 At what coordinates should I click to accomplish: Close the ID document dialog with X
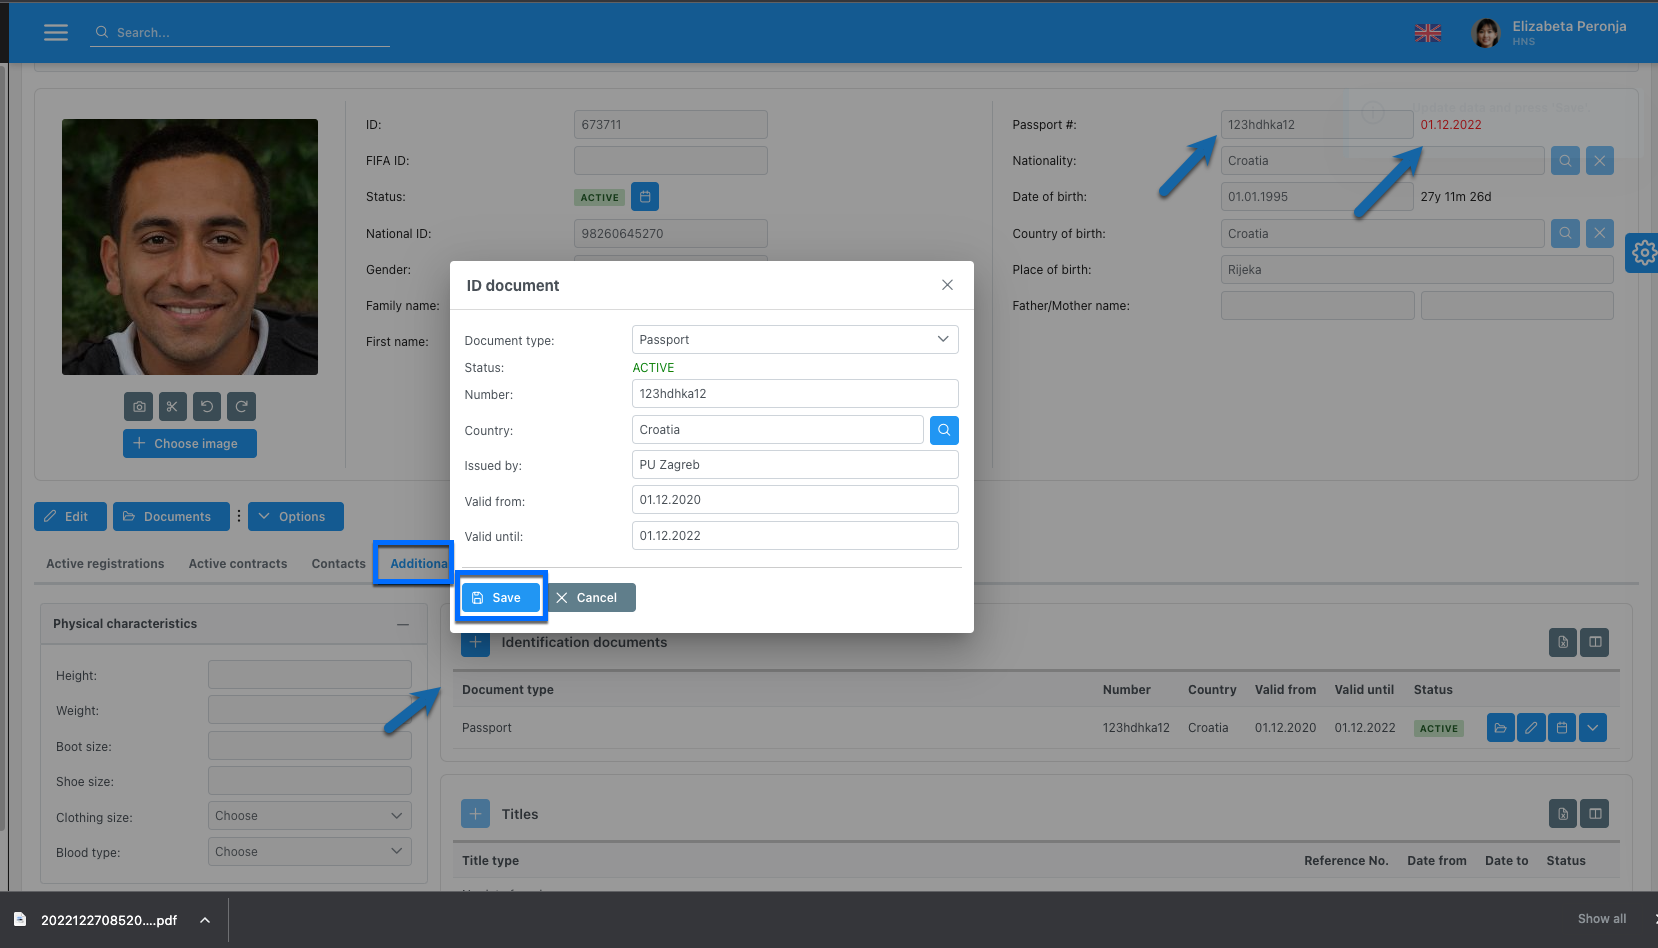coord(947,285)
